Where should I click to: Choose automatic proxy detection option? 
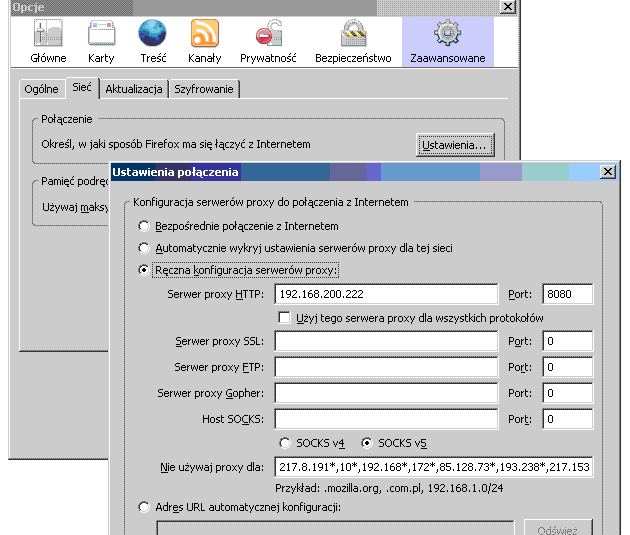[x=145, y=248]
